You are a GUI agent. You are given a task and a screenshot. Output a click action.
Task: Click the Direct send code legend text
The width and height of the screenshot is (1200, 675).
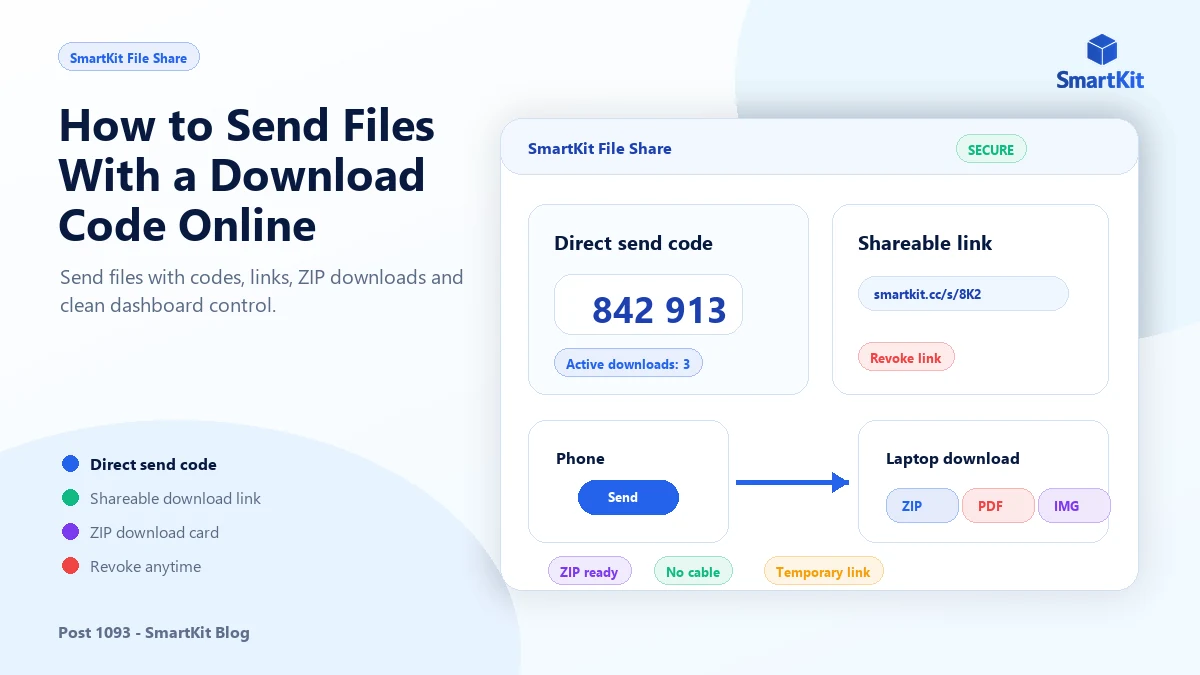[x=153, y=464]
